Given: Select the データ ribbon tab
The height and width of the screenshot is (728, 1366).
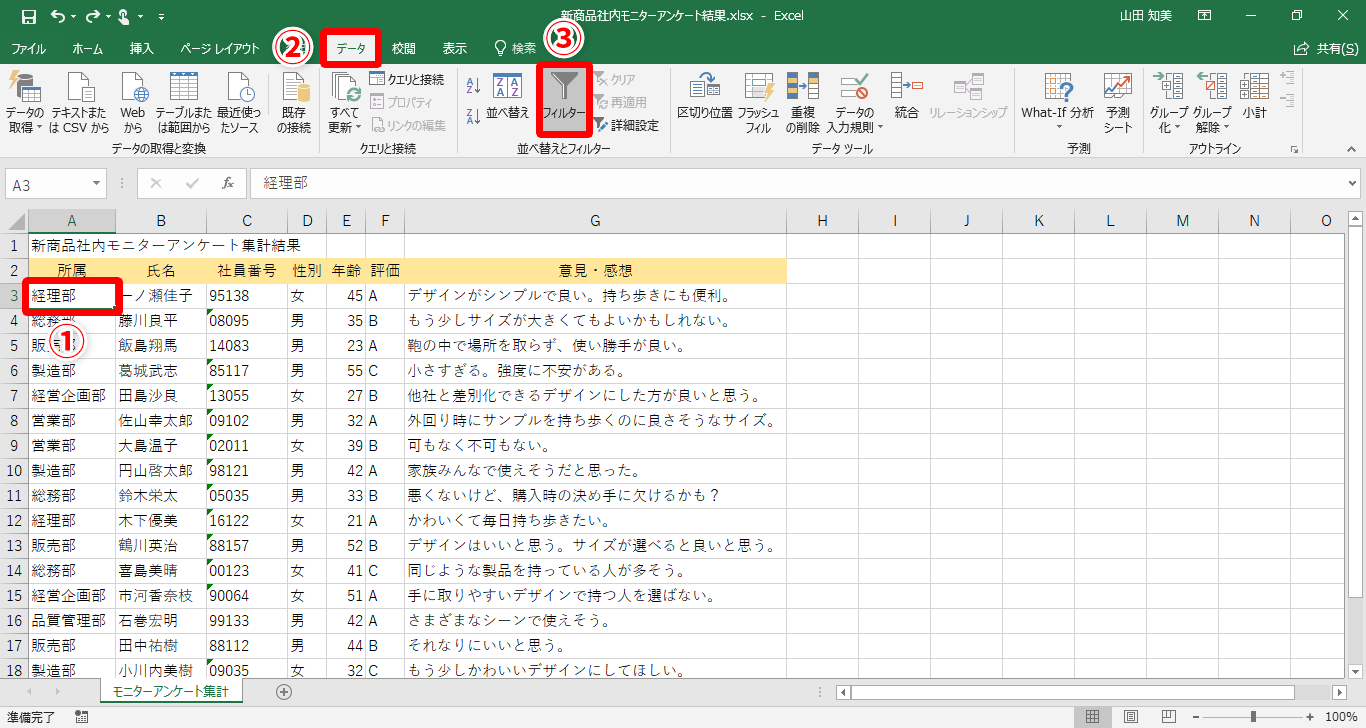Looking at the screenshot, I should [x=351, y=48].
